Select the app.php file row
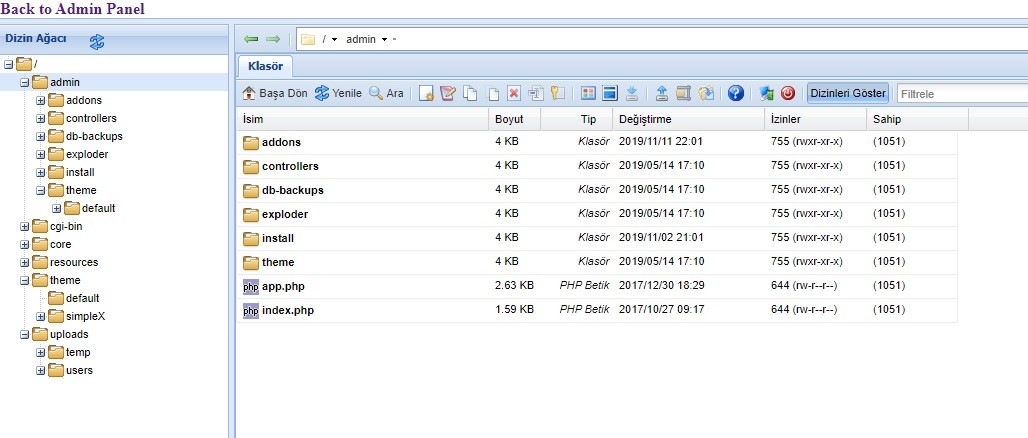This screenshot has height=438, width=1028. (x=597, y=287)
